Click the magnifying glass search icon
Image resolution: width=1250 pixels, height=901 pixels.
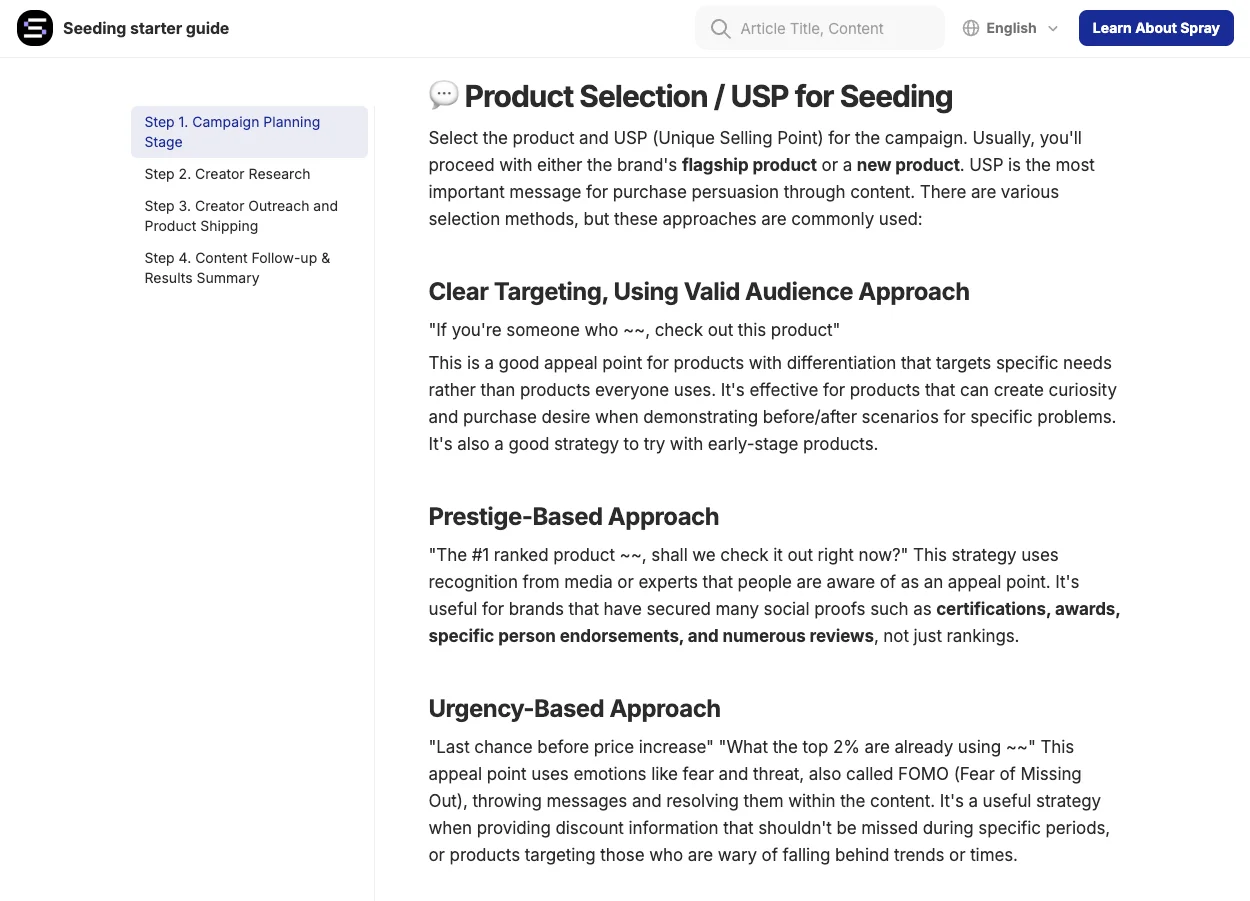tap(720, 29)
